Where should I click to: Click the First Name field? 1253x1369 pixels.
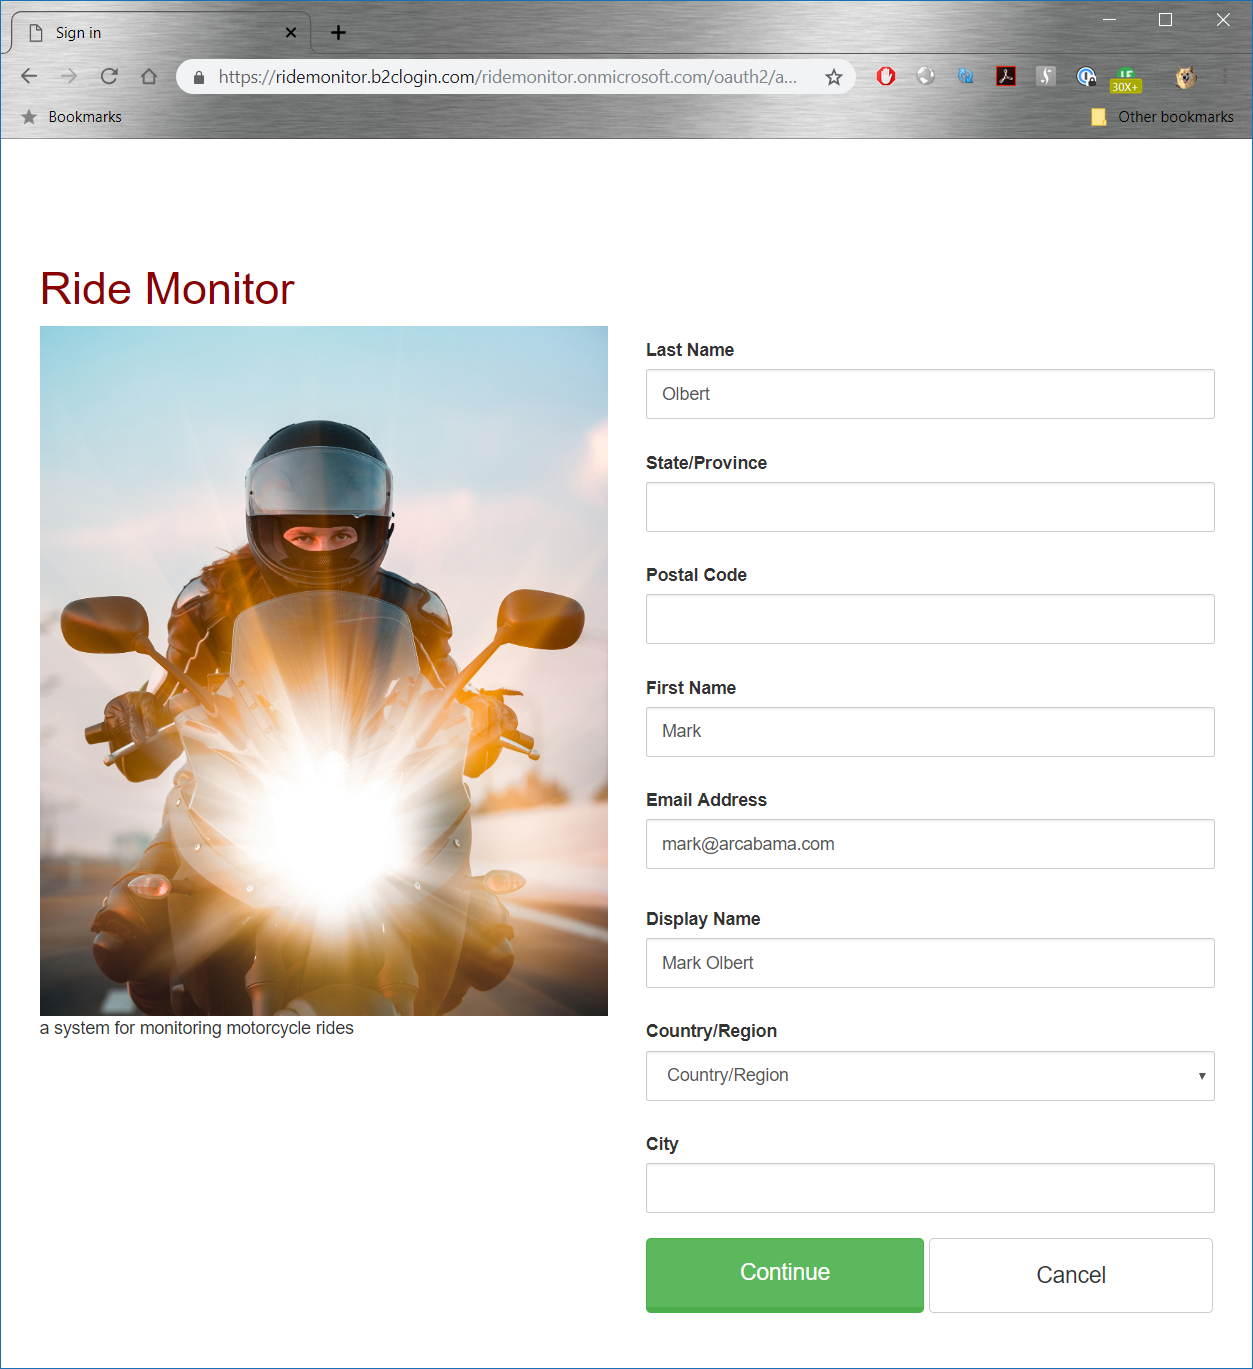click(930, 732)
